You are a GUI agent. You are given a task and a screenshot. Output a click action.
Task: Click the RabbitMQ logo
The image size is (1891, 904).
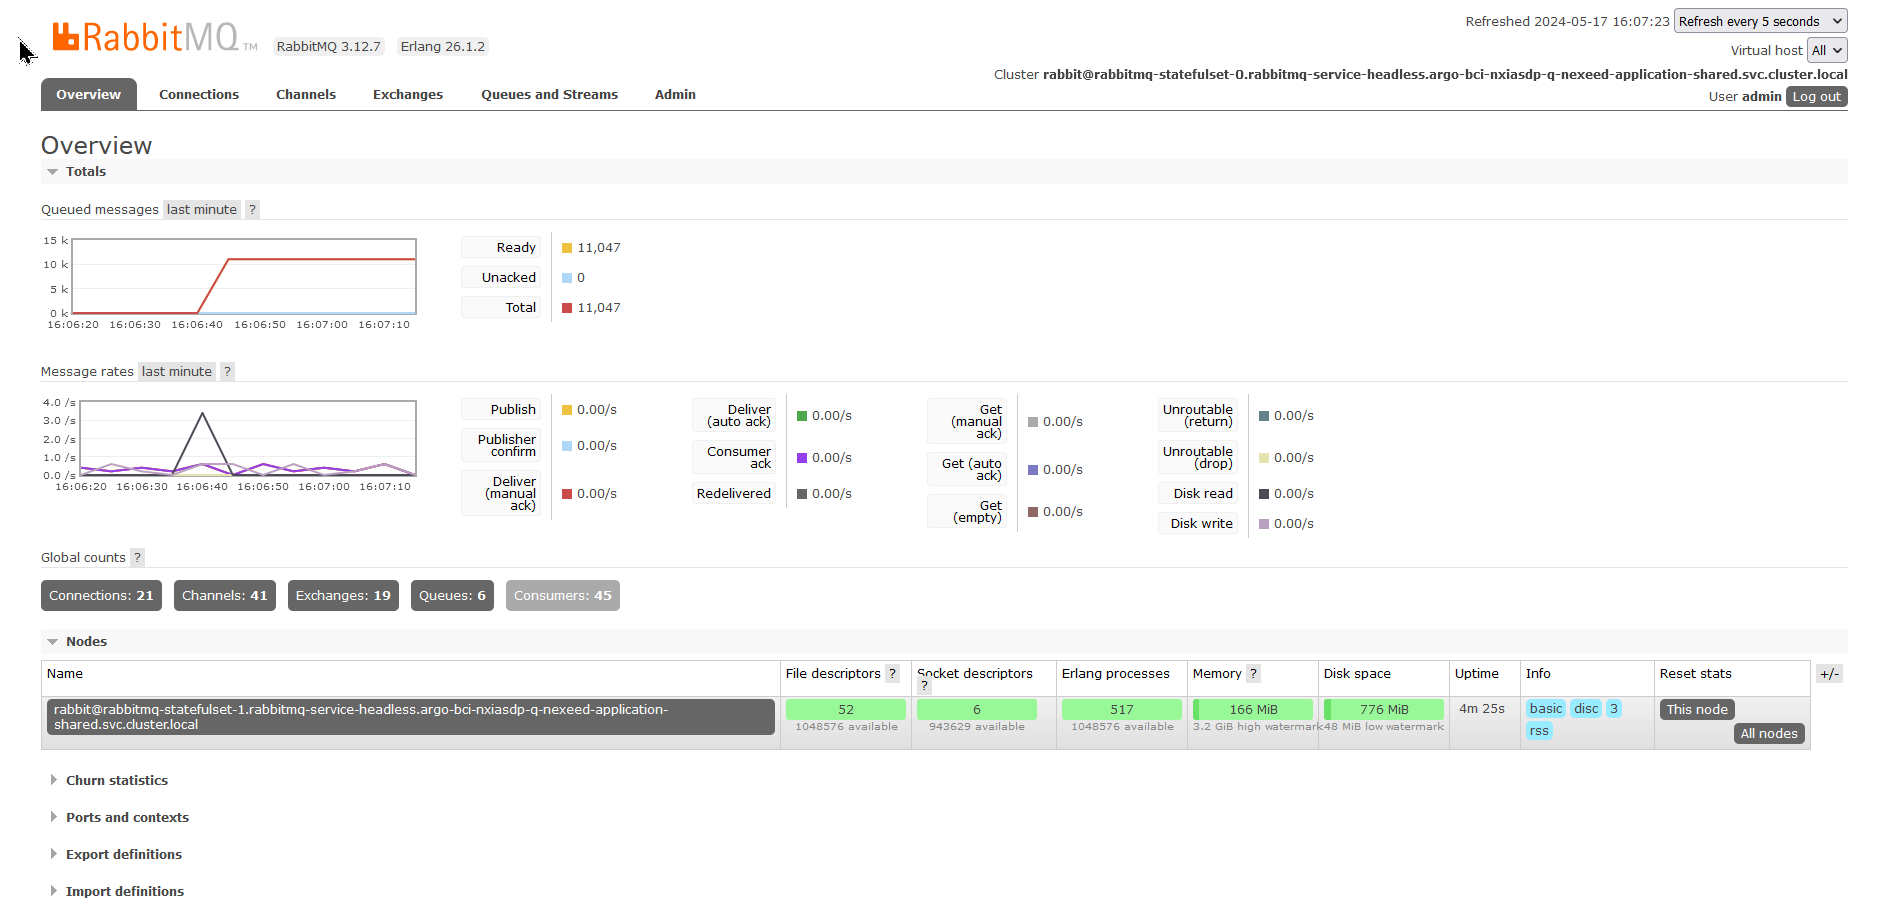(145, 38)
